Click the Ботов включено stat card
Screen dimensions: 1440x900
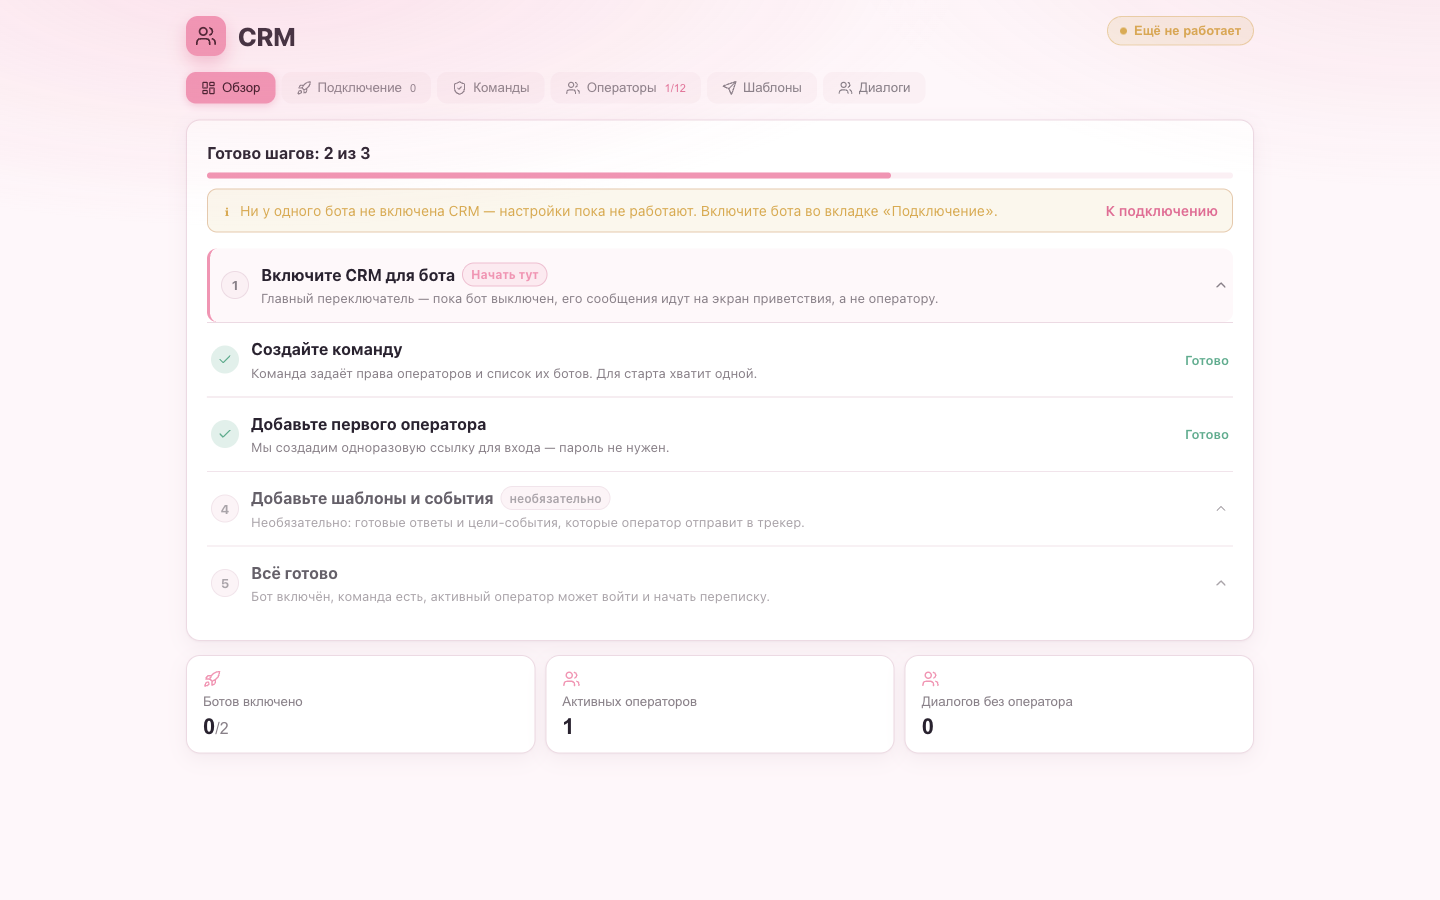coord(361,704)
